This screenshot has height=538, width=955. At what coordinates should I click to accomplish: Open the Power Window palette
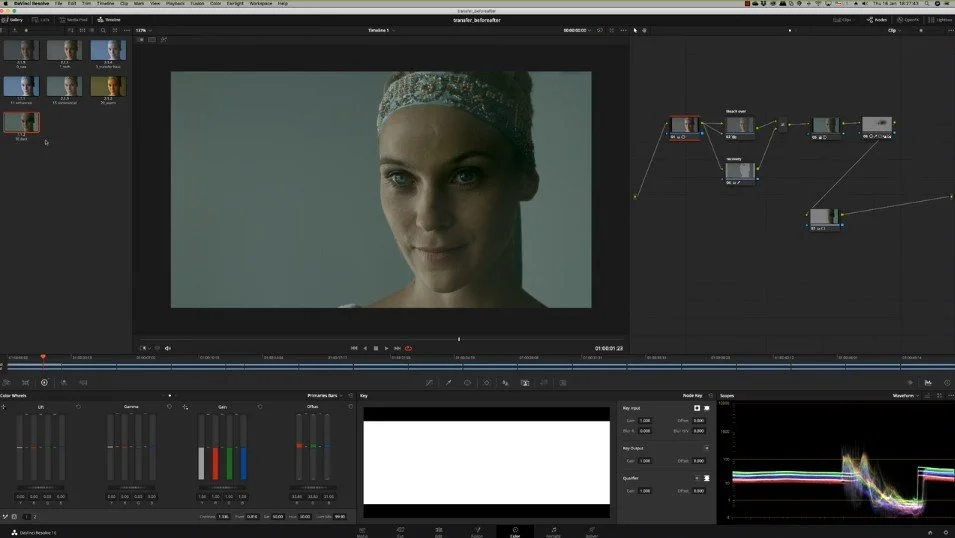tap(467, 383)
